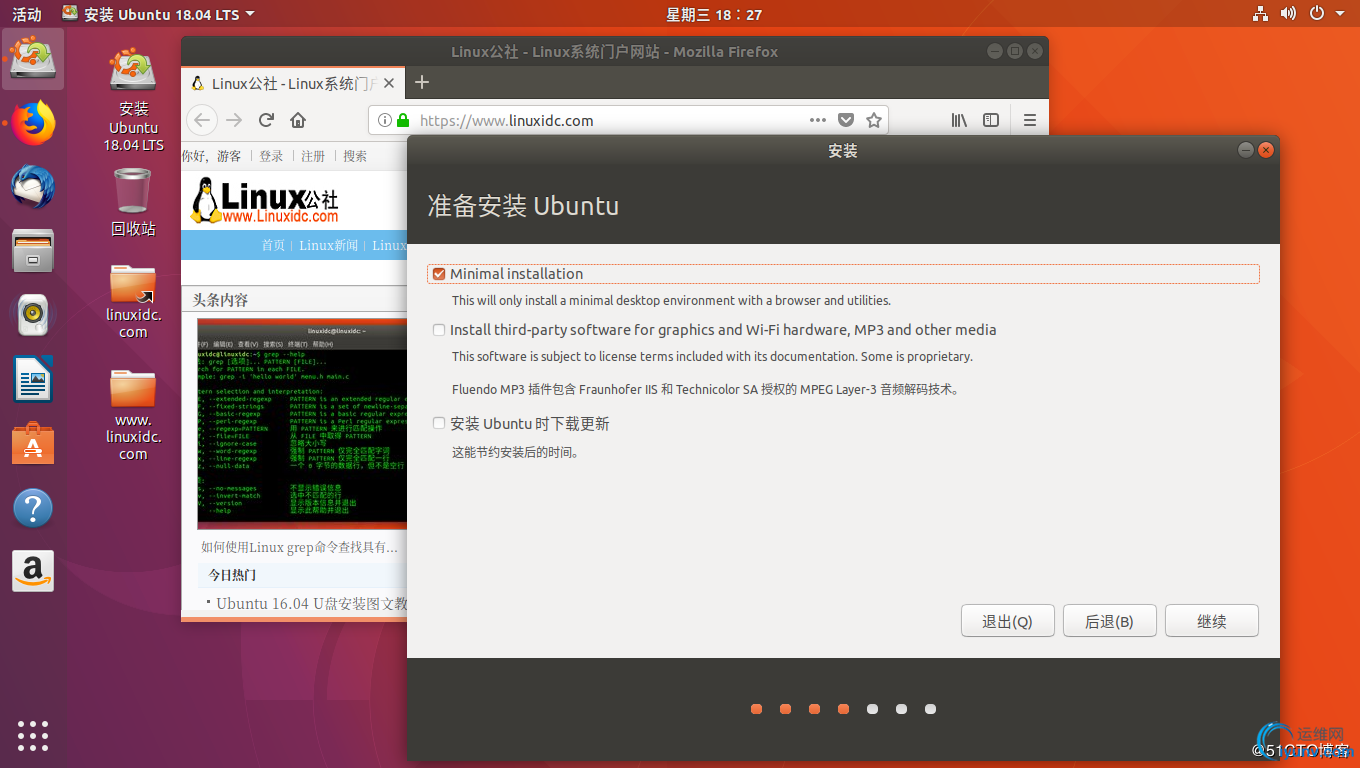Click the '注册' register link

tap(313, 156)
